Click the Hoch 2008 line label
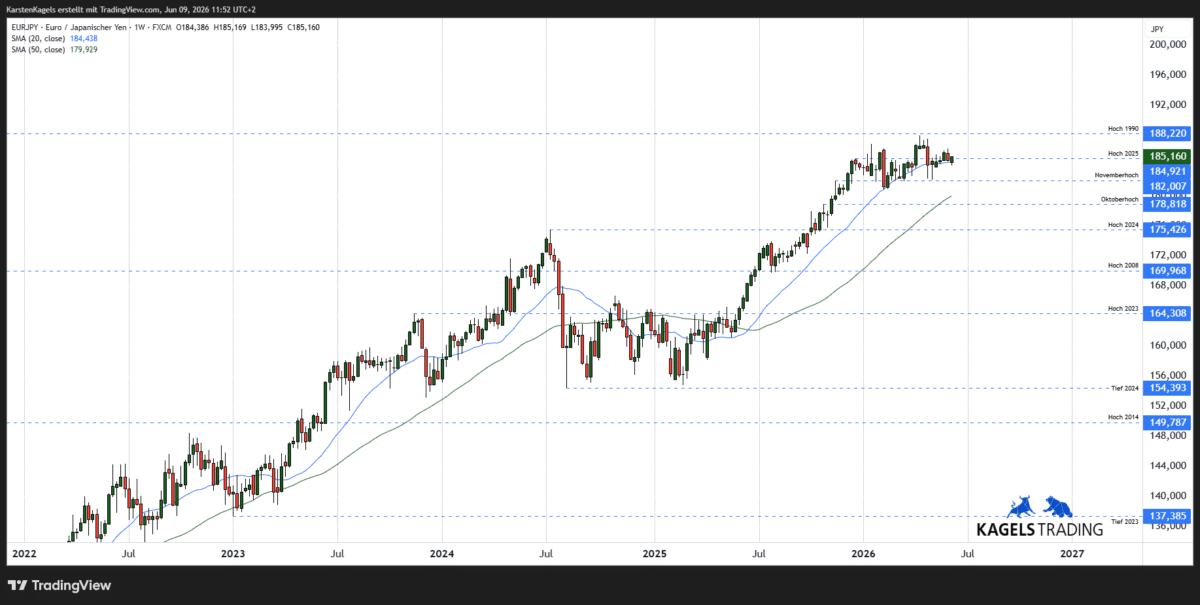 (1123, 265)
